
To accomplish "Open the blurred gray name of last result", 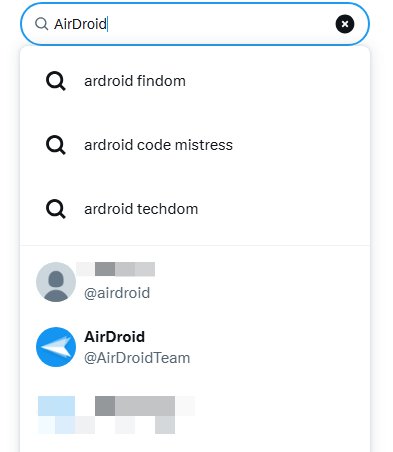I will coord(135,406).
